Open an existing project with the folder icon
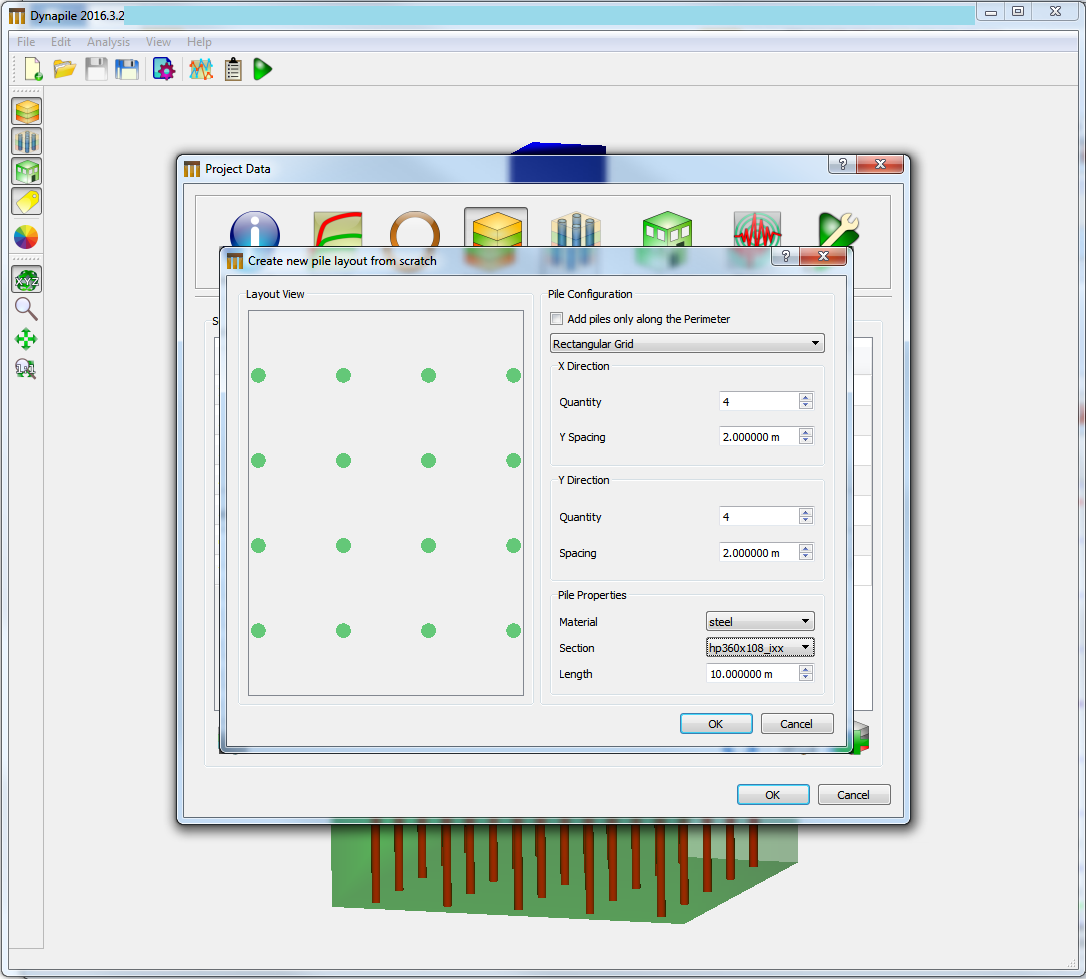This screenshot has height=979, width=1086. click(x=64, y=69)
